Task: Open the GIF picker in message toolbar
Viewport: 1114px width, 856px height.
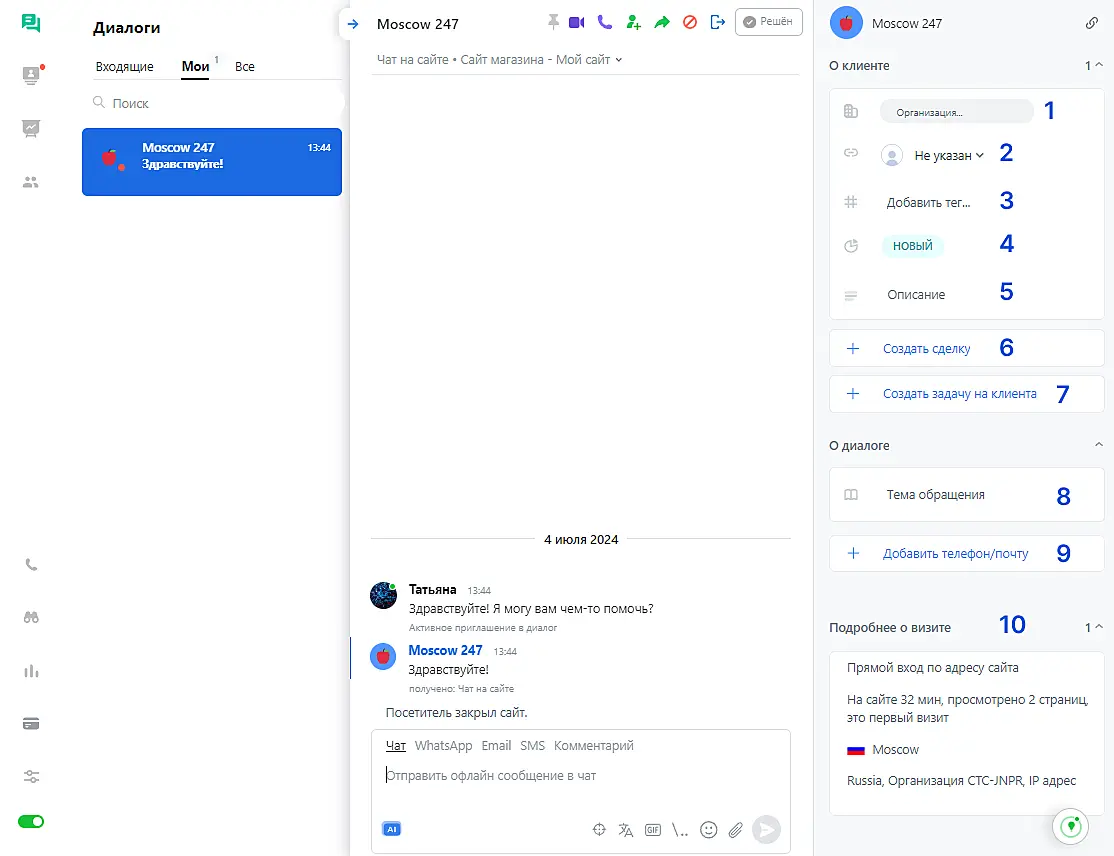Action: click(653, 829)
